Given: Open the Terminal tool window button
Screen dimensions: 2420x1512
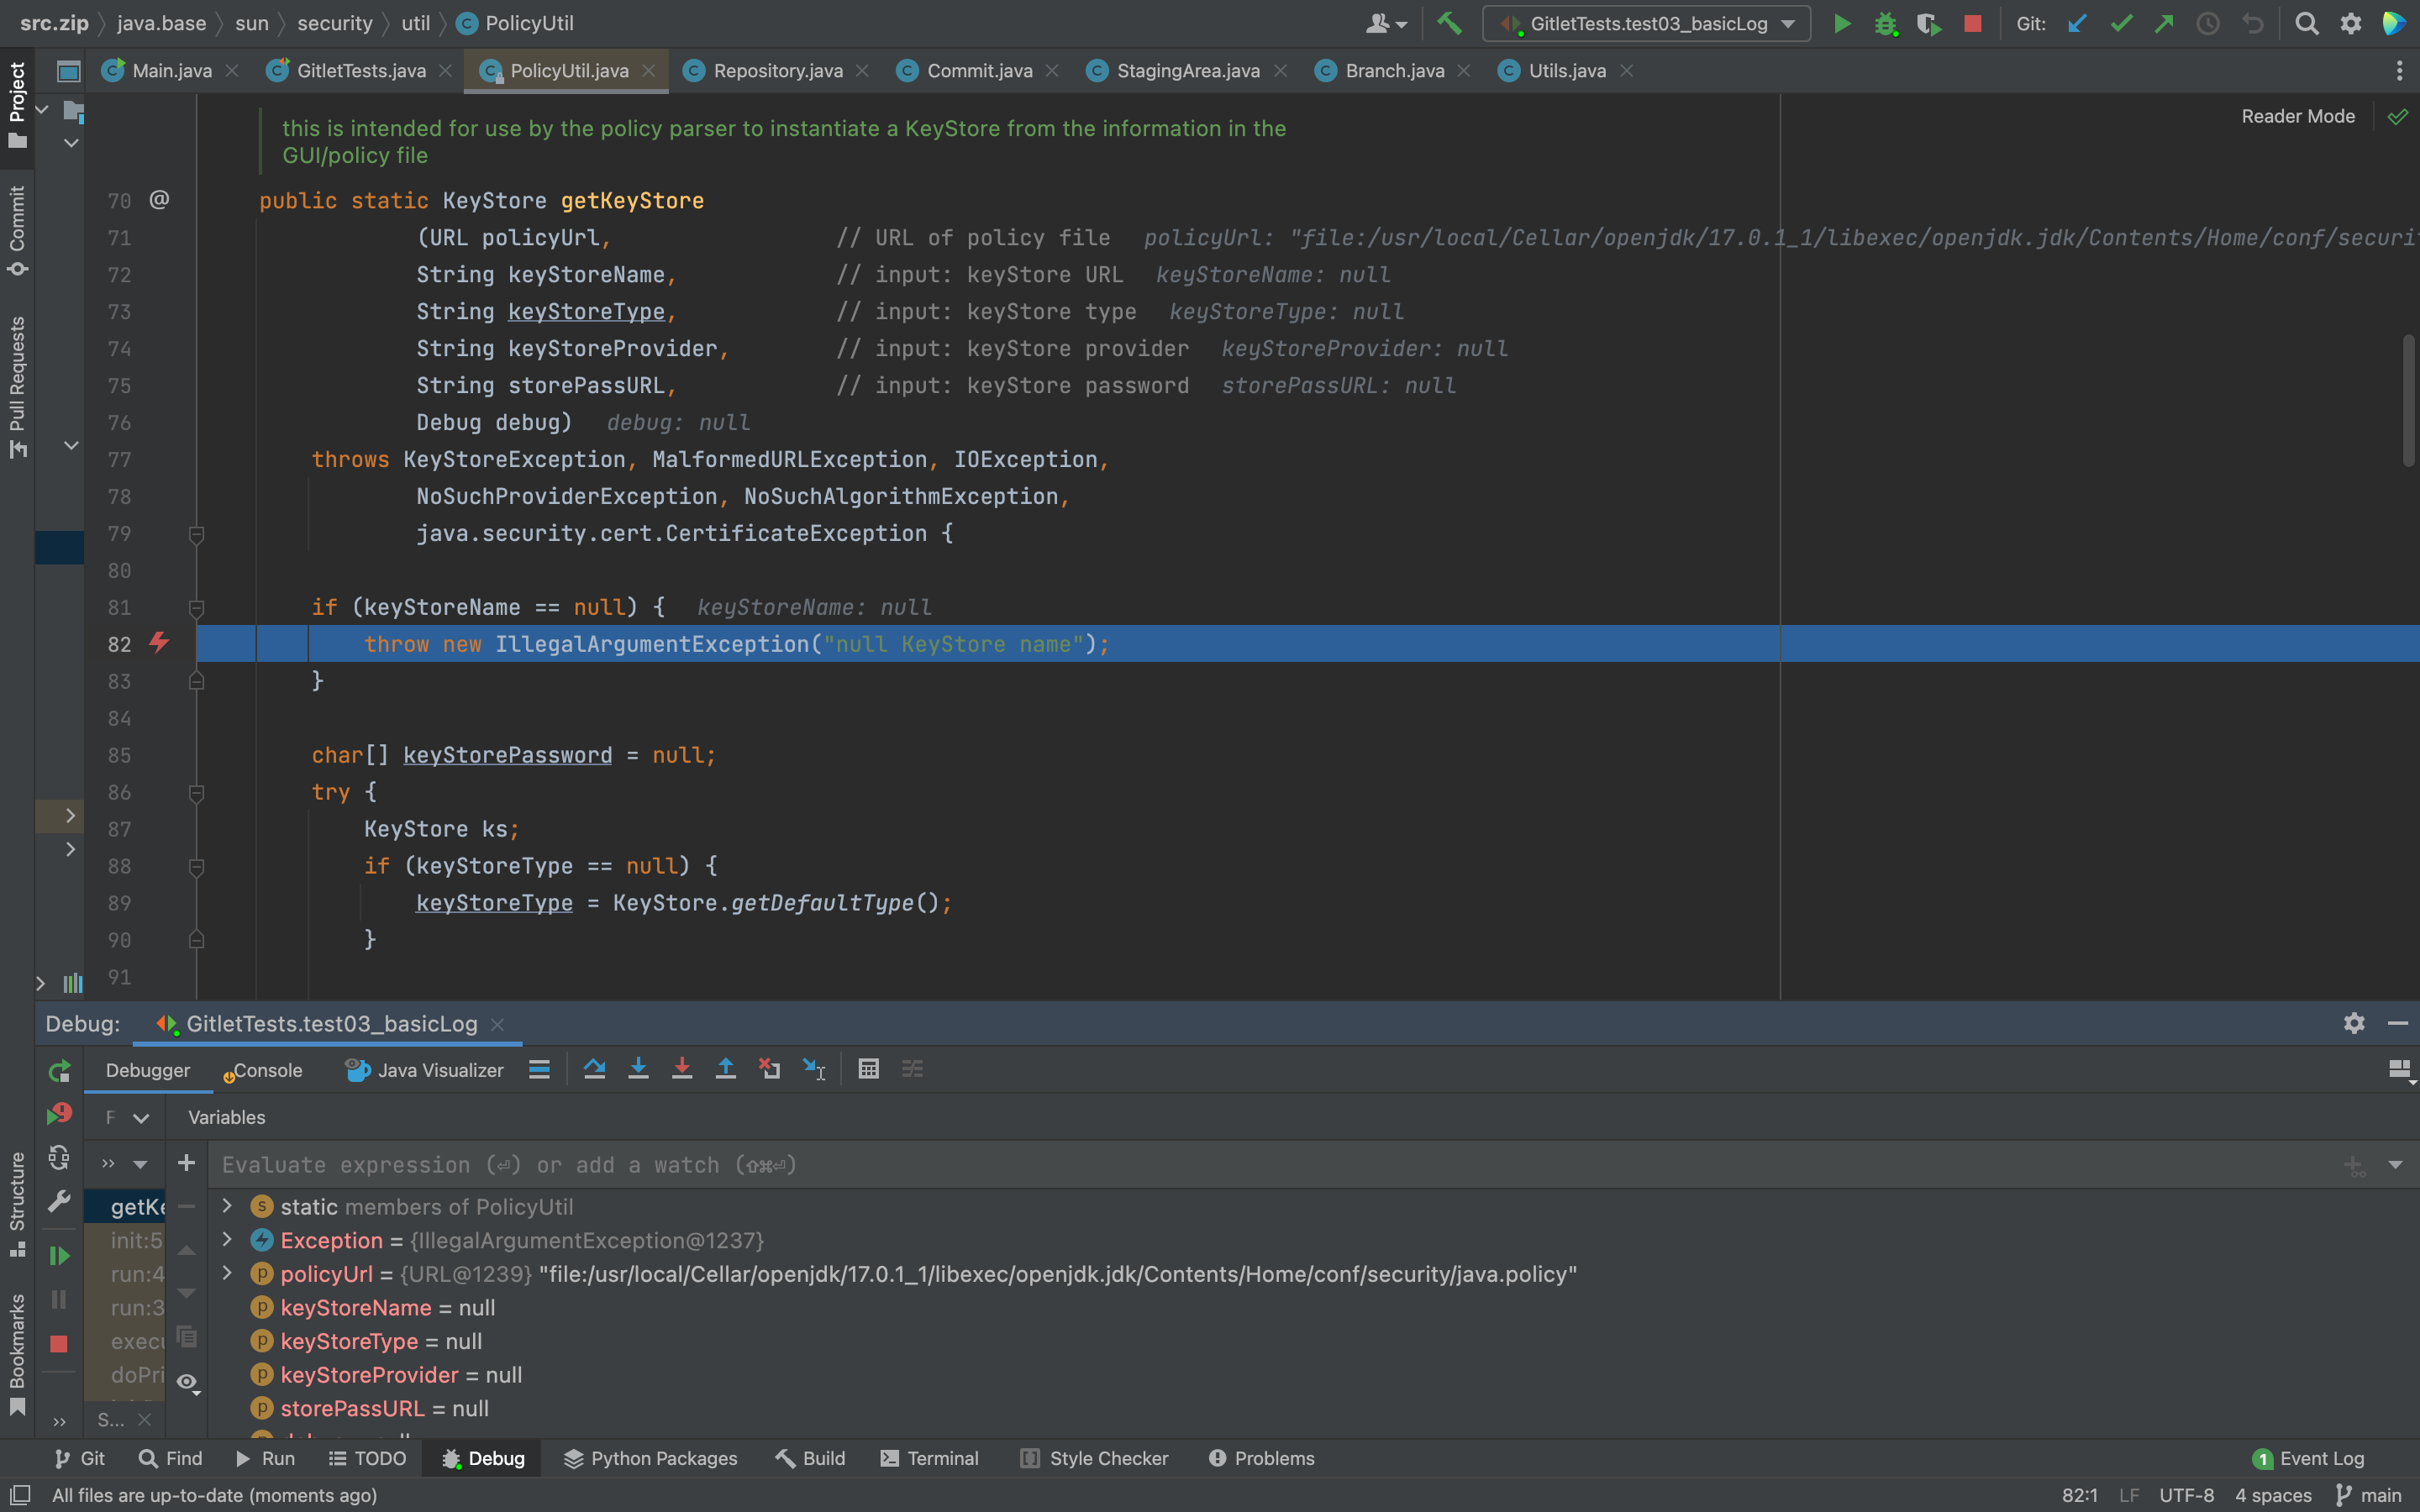Looking at the screenshot, I should tap(930, 1458).
